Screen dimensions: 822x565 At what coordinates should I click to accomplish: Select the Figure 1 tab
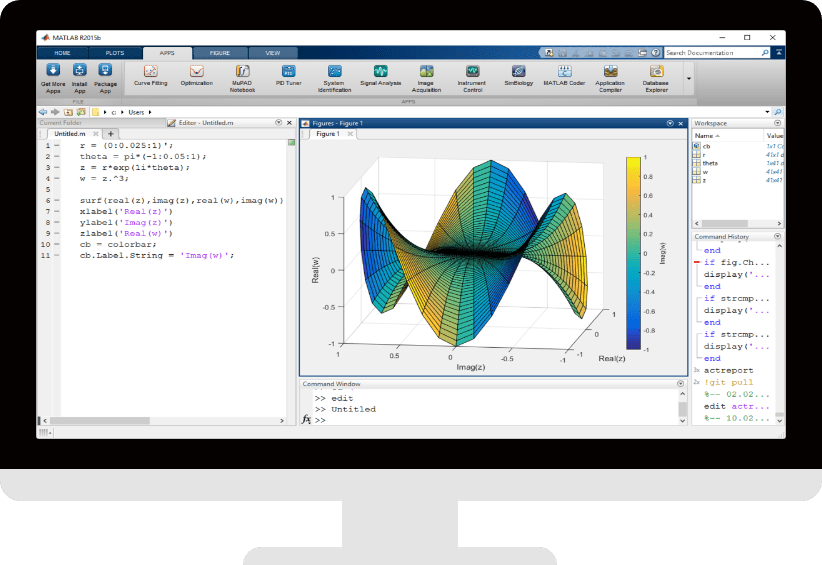tap(328, 134)
